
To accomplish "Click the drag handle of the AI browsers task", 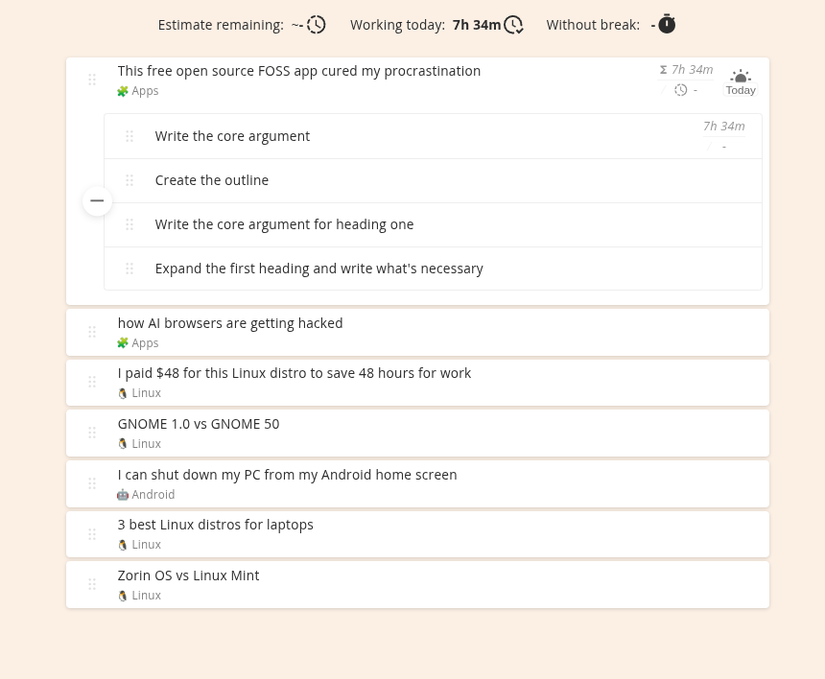I will pyautogui.click(x=91, y=331).
